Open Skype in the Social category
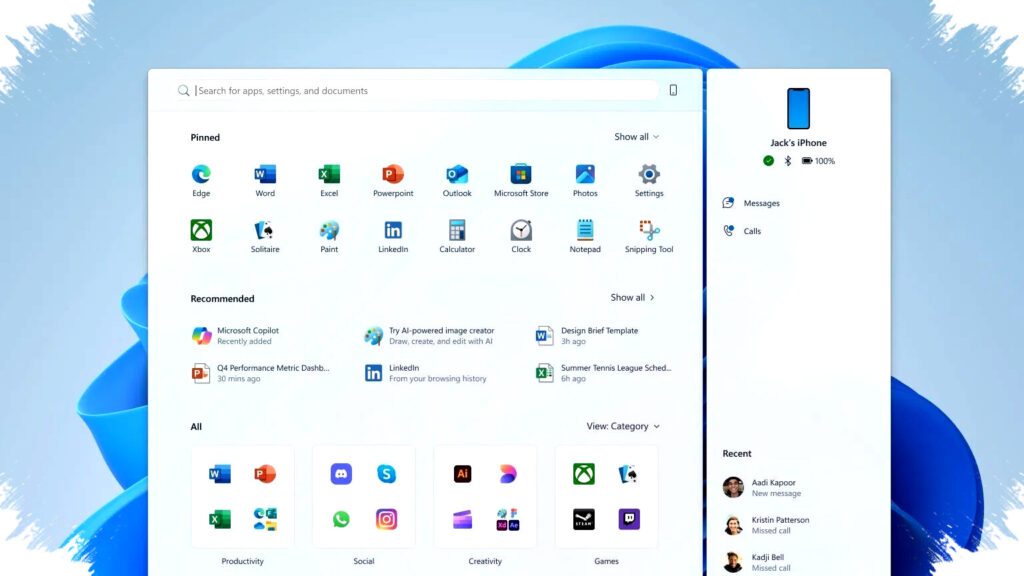 pos(387,473)
